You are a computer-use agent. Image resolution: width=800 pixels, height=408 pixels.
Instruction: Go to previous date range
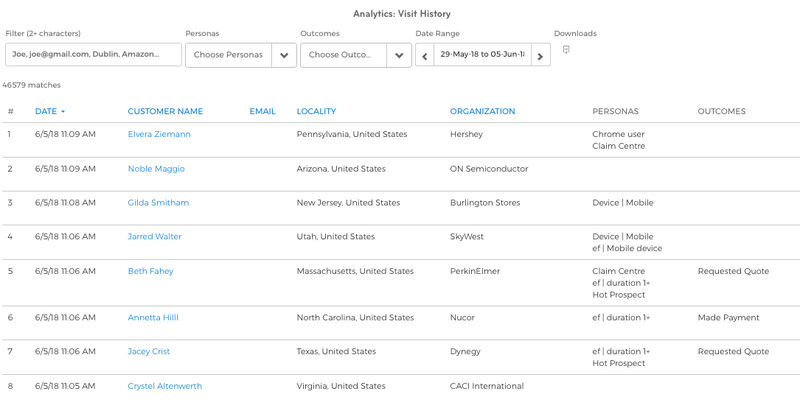[424, 56]
